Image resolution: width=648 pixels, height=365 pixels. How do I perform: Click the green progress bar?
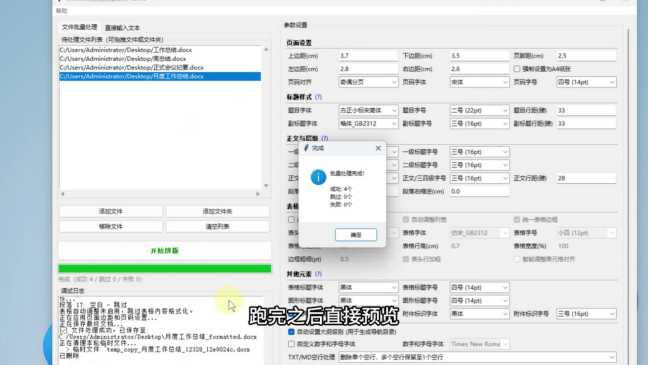tap(164, 269)
